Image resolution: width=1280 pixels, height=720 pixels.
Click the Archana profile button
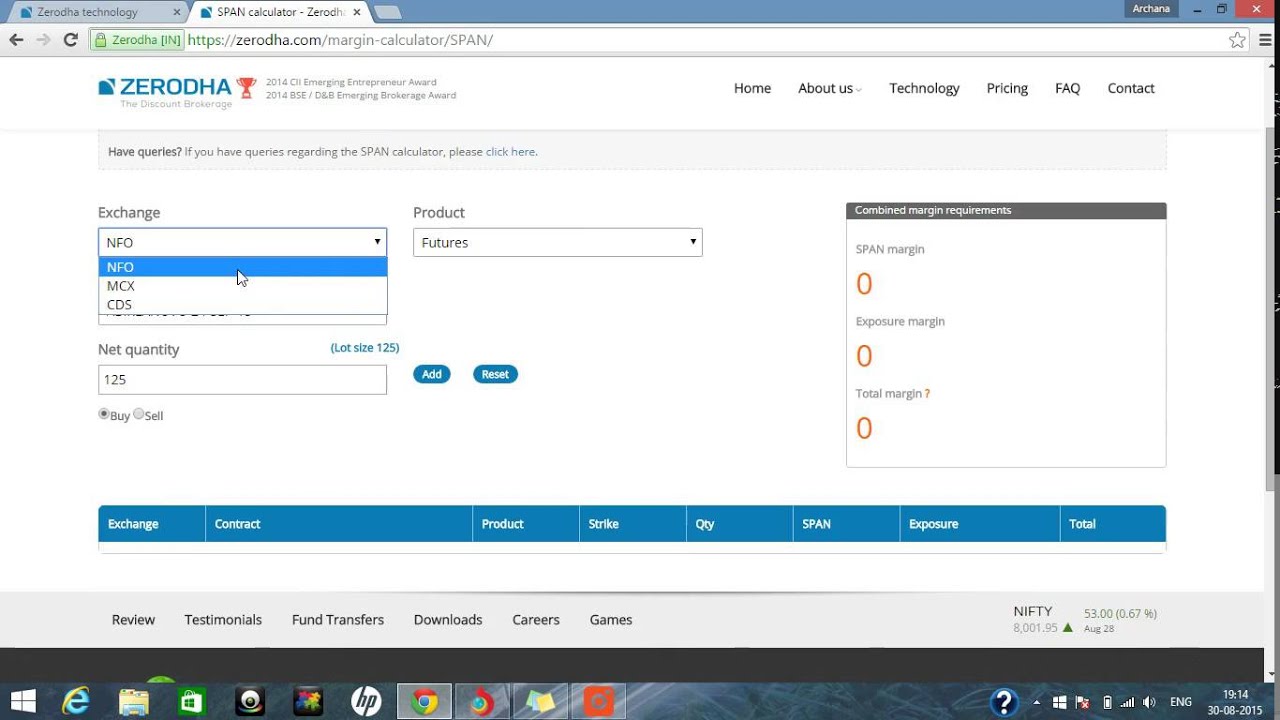(x=1151, y=9)
